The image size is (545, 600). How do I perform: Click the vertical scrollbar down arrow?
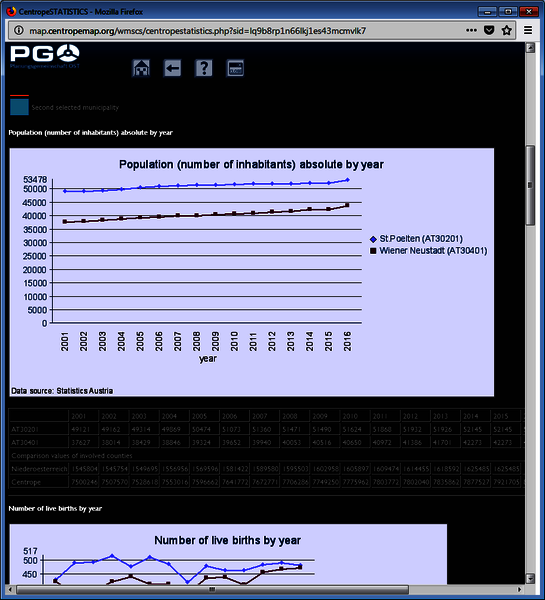coord(530,578)
